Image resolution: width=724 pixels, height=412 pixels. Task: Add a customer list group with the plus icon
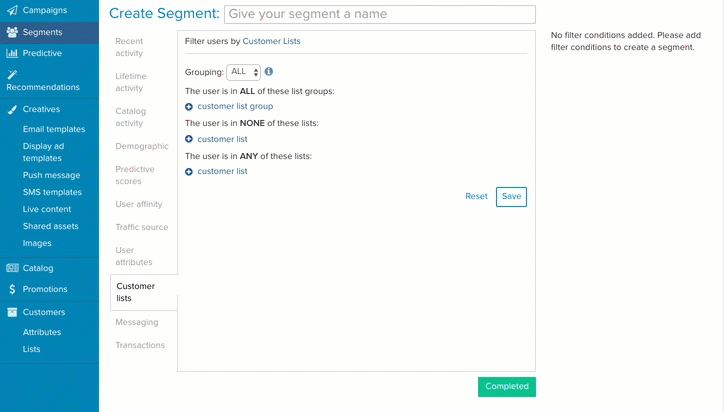point(189,107)
